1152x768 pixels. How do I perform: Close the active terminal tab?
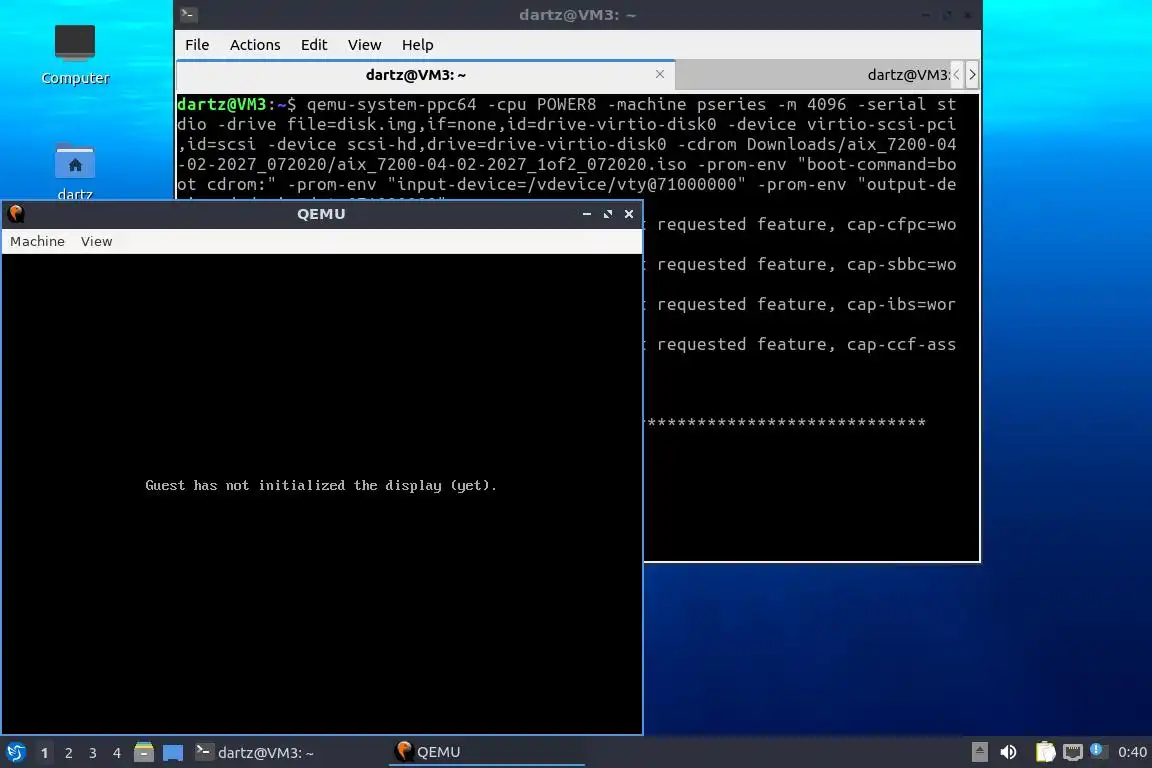660,74
